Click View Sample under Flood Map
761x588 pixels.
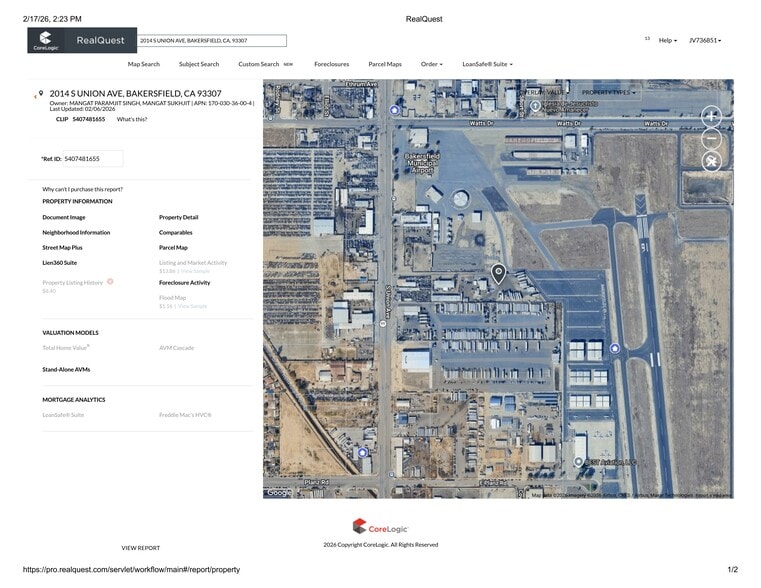(x=192, y=306)
